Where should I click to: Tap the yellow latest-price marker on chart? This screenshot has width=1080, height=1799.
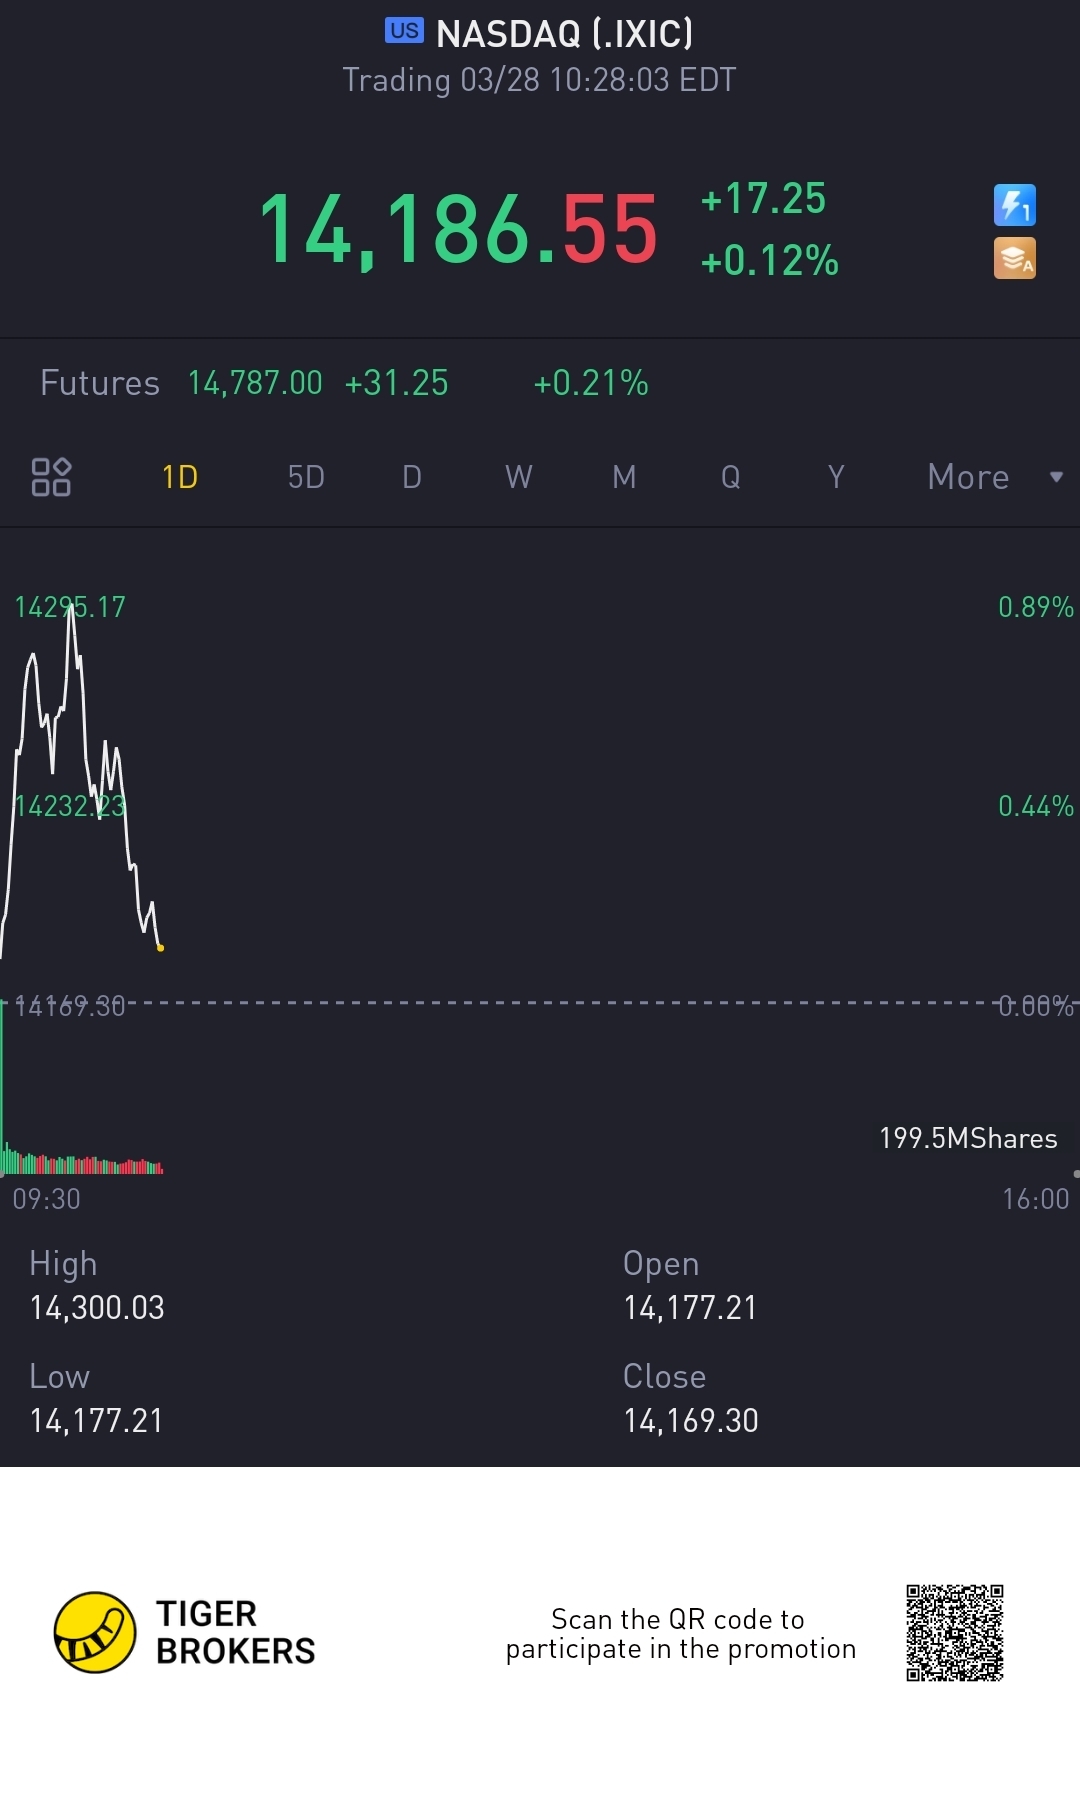tap(161, 948)
